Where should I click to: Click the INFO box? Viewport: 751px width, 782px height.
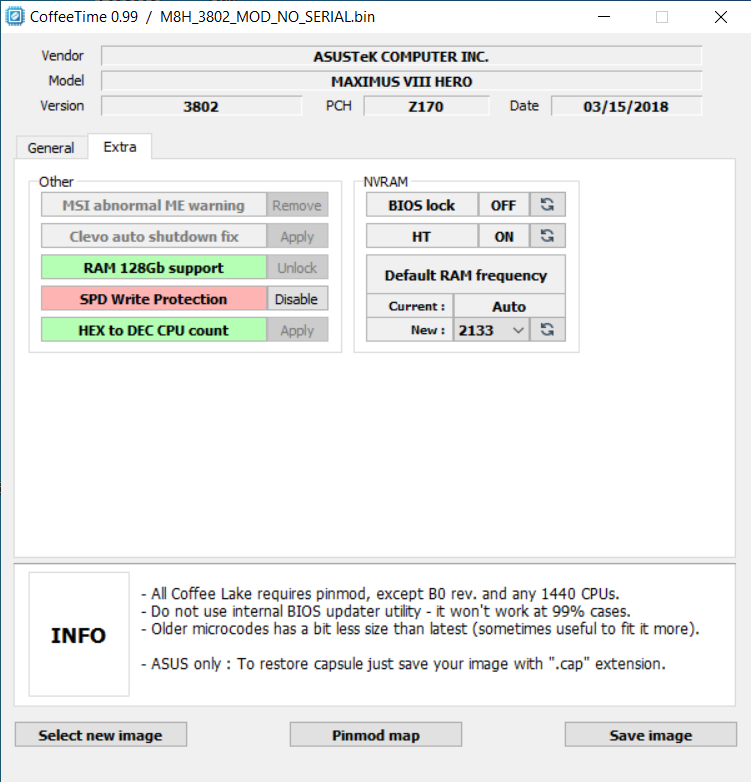coord(79,634)
